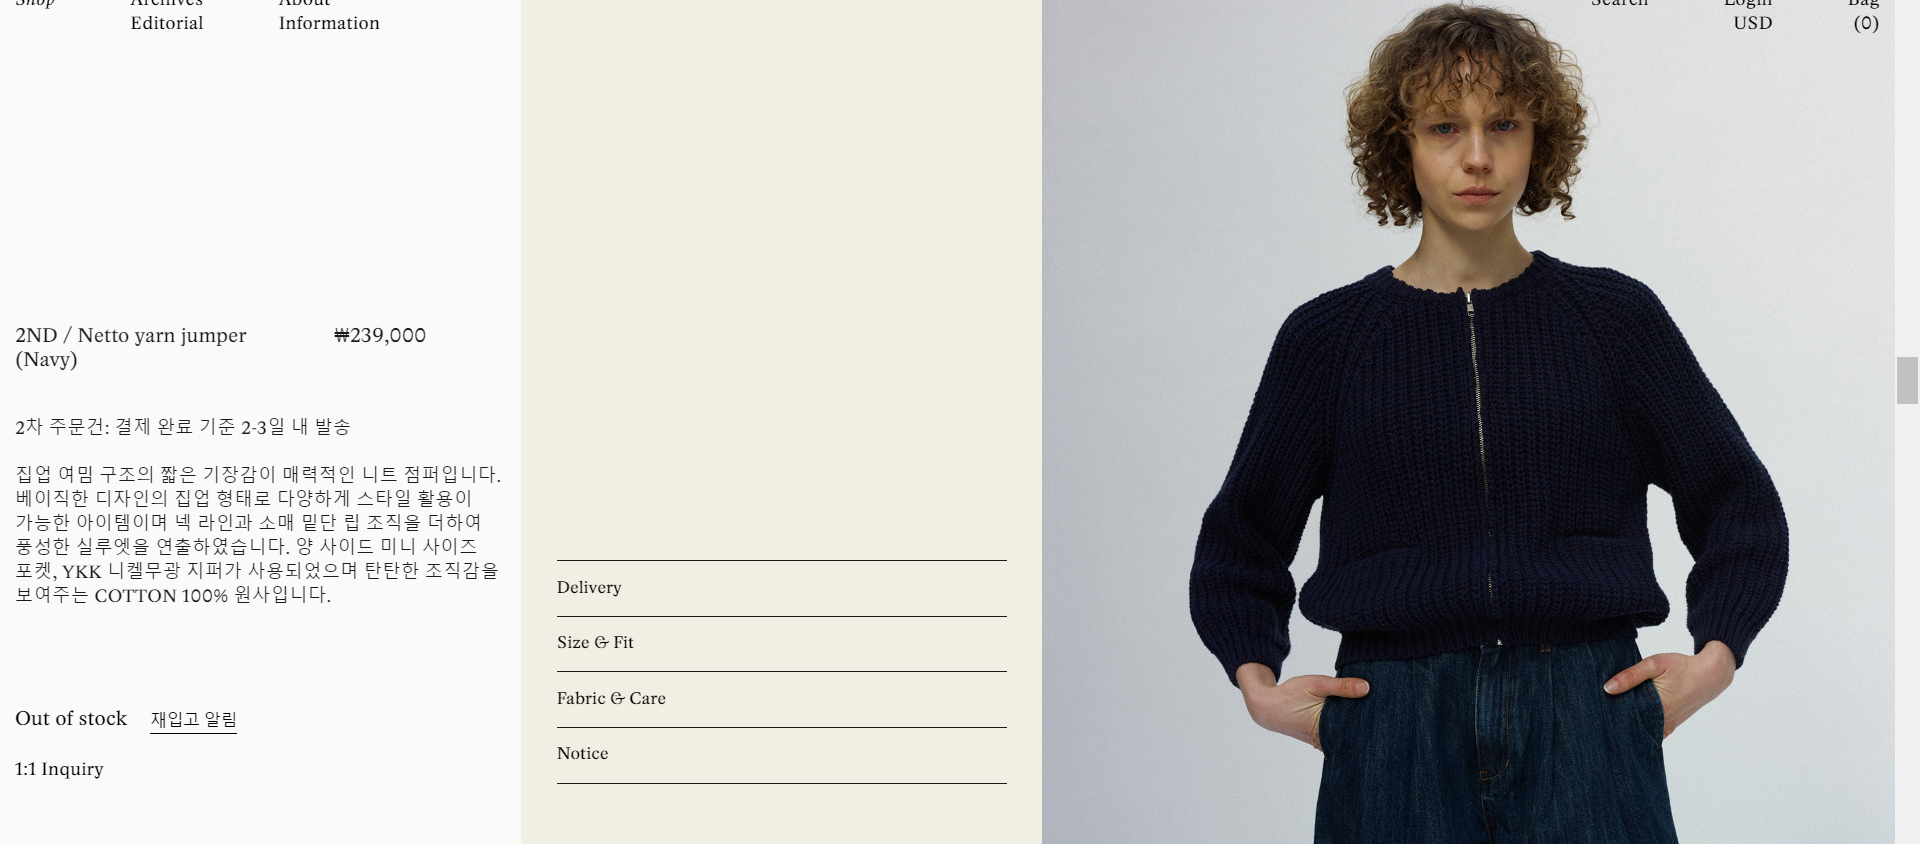This screenshot has height=844, width=1920.
Task: Open the 1:1 Inquiry link
Action: [x=59, y=769]
